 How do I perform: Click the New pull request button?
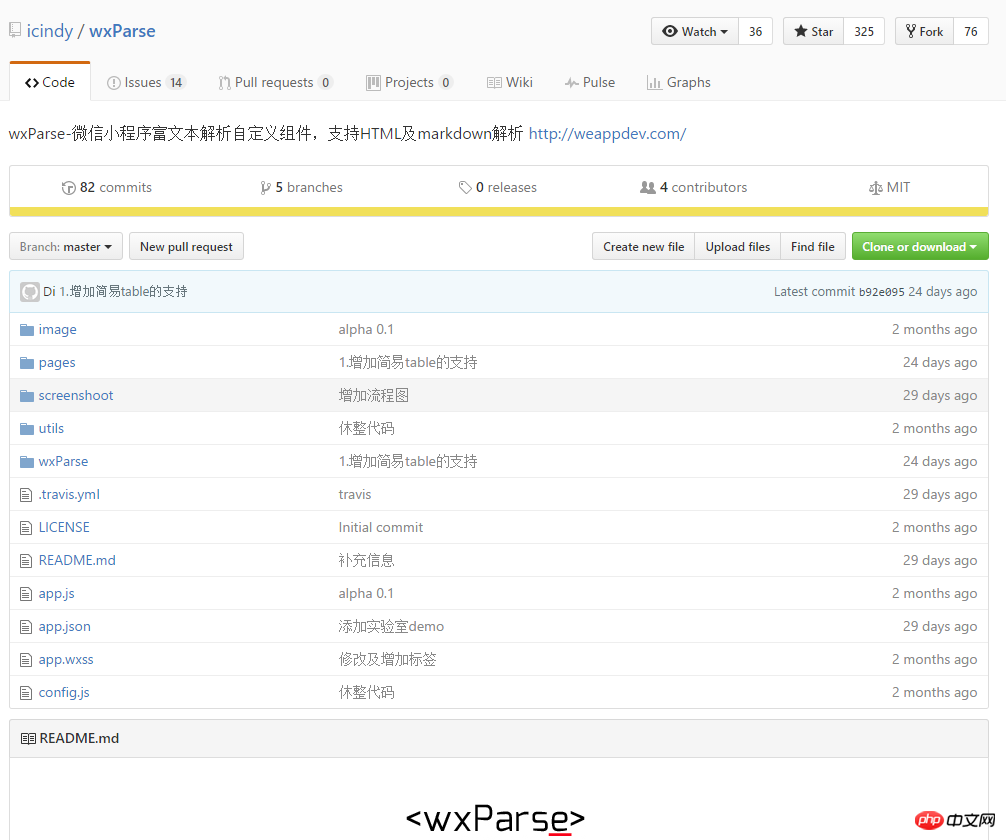186,247
